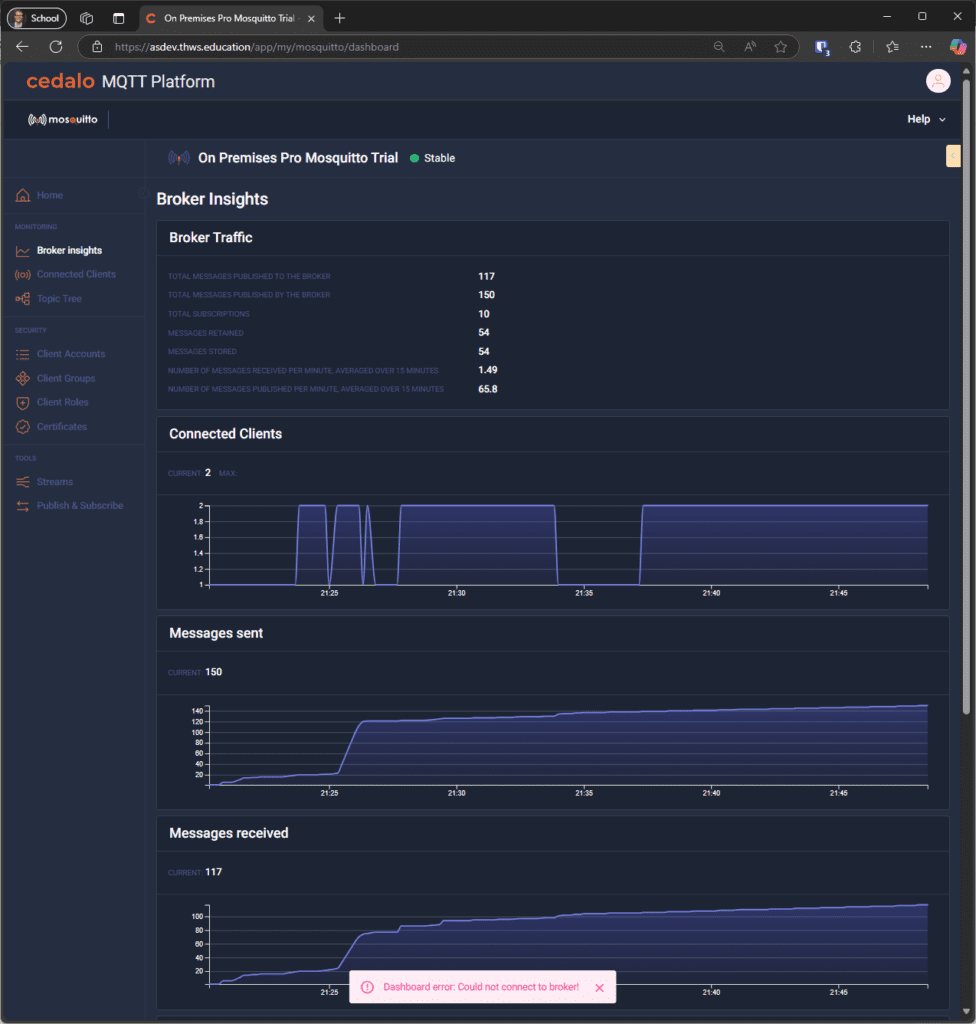Open the Topic Tree icon
Viewport: 976px width, 1024px height.
[22, 298]
